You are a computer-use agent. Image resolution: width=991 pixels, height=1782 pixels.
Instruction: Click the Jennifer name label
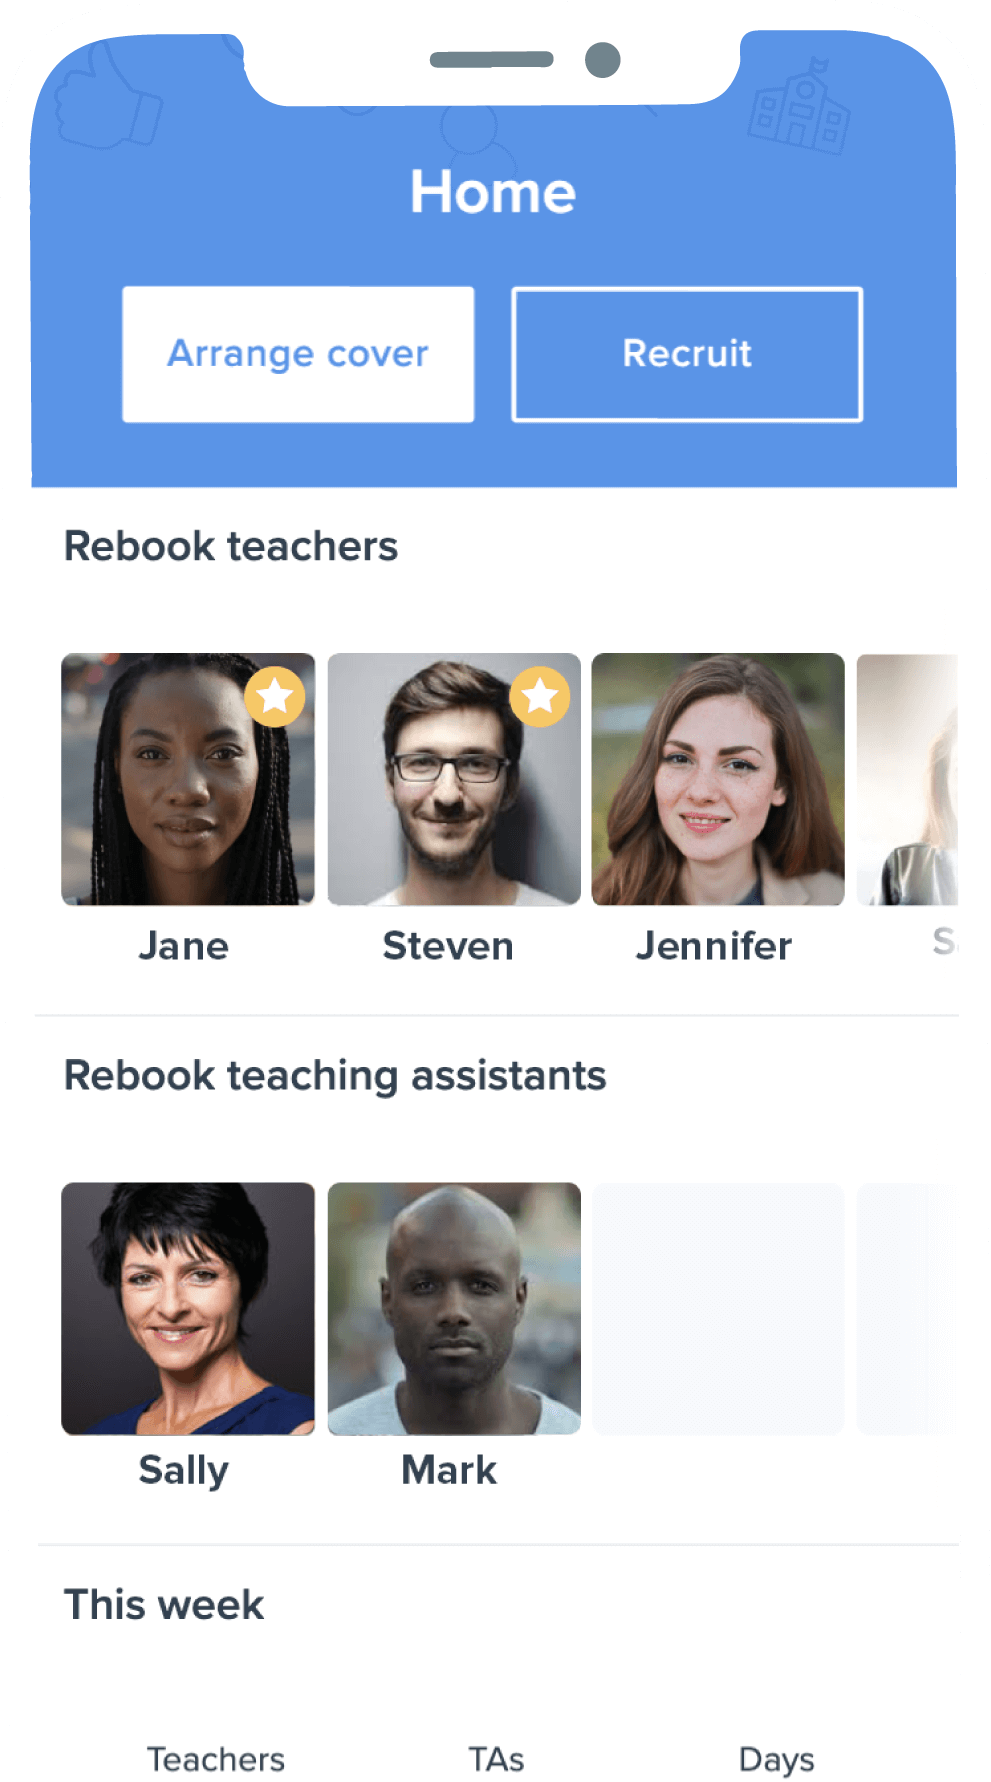pos(714,946)
